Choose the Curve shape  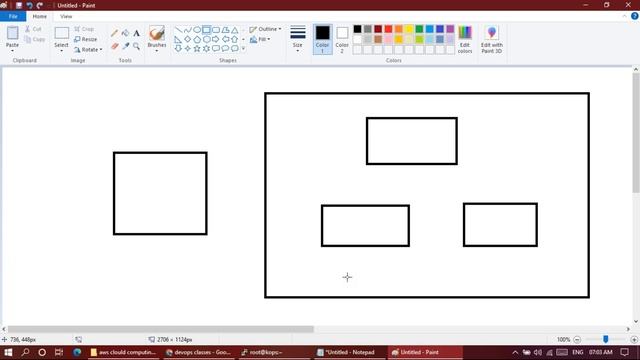pos(188,30)
